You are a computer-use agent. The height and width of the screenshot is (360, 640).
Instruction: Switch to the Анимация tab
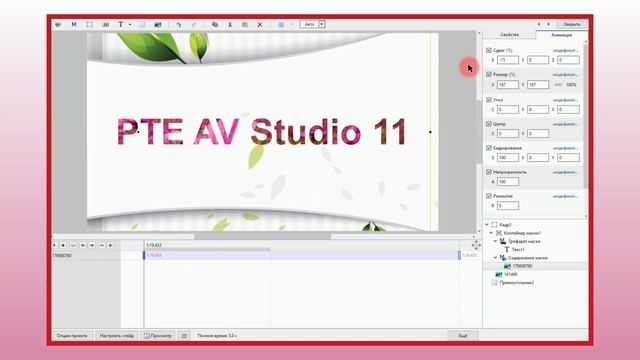(x=561, y=35)
